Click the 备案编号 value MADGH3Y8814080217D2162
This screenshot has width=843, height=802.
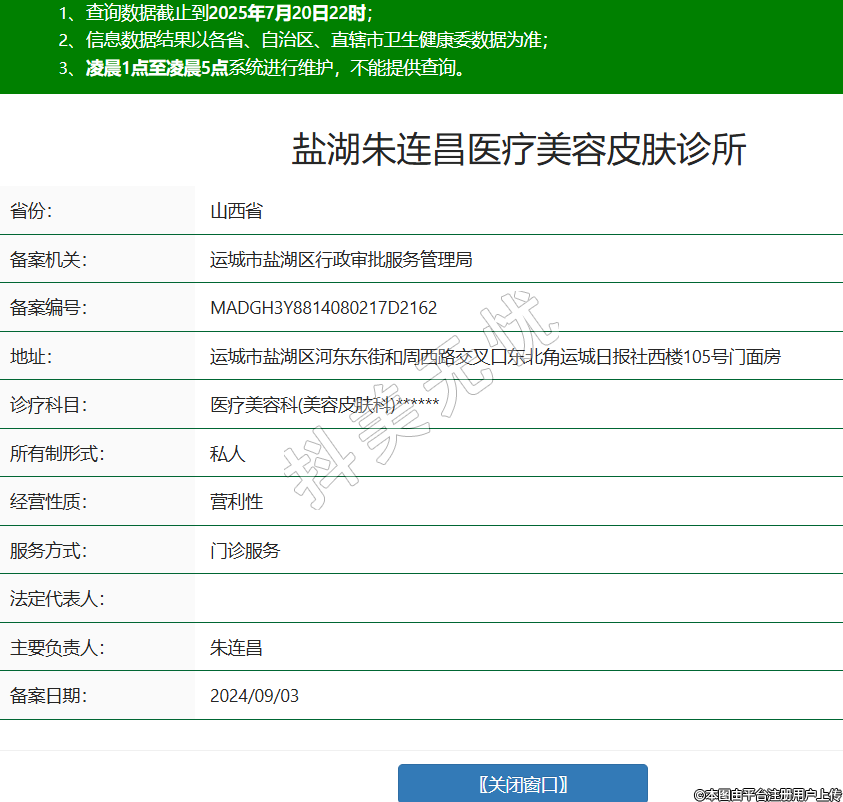pyautogui.click(x=323, y=308)
